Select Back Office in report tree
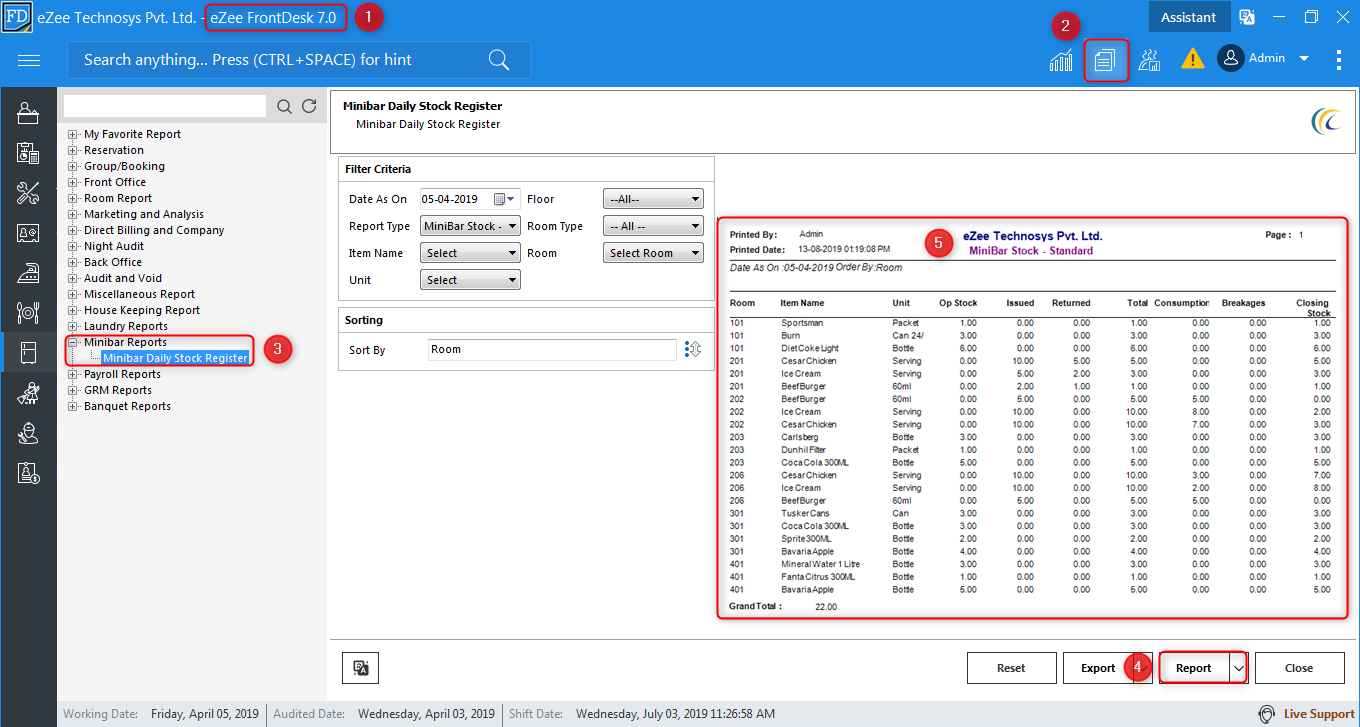Viewport: 1360px width, 727px height. coord(113,262)
